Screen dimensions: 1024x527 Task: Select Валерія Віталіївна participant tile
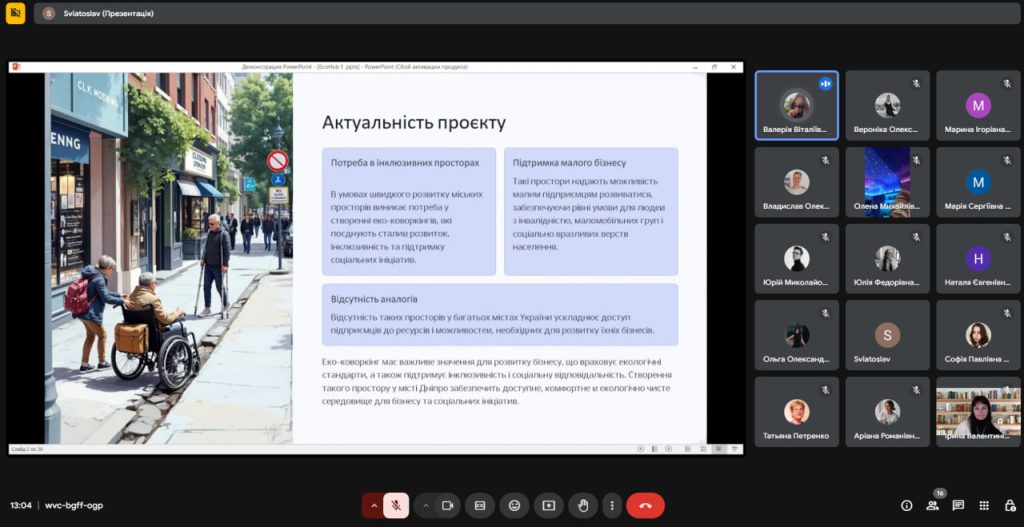(x=796, y=106)
